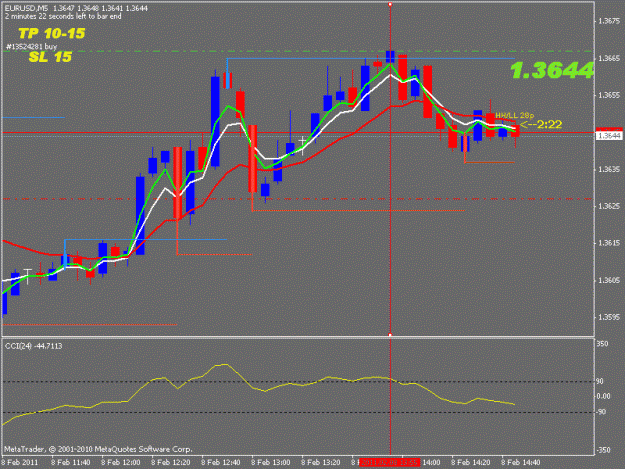This screenshot has width=625, height=469.
Task: Click the 0.00 level on CCI scale
Action: pos(603,396)
